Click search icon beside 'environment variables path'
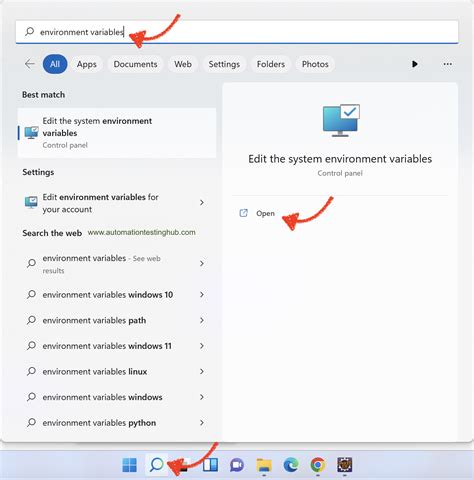474x480 pixels. tap(31, 320)
